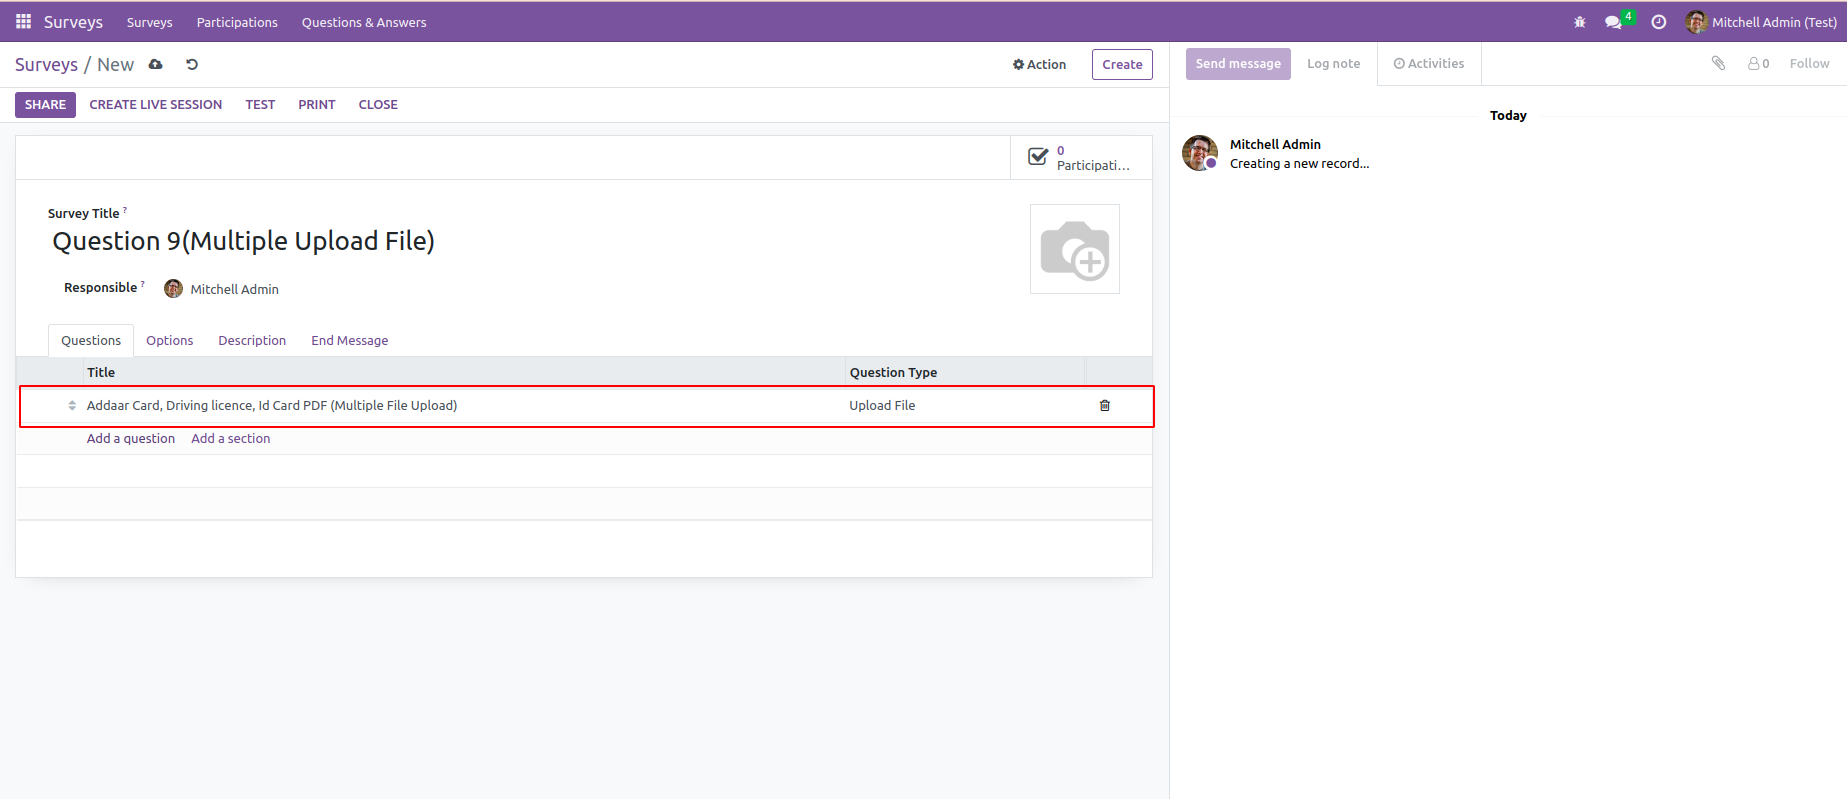Click Log note in chatter
Image resolution: width=1847 pixels, height=799 pixels.
[1333, 63]
